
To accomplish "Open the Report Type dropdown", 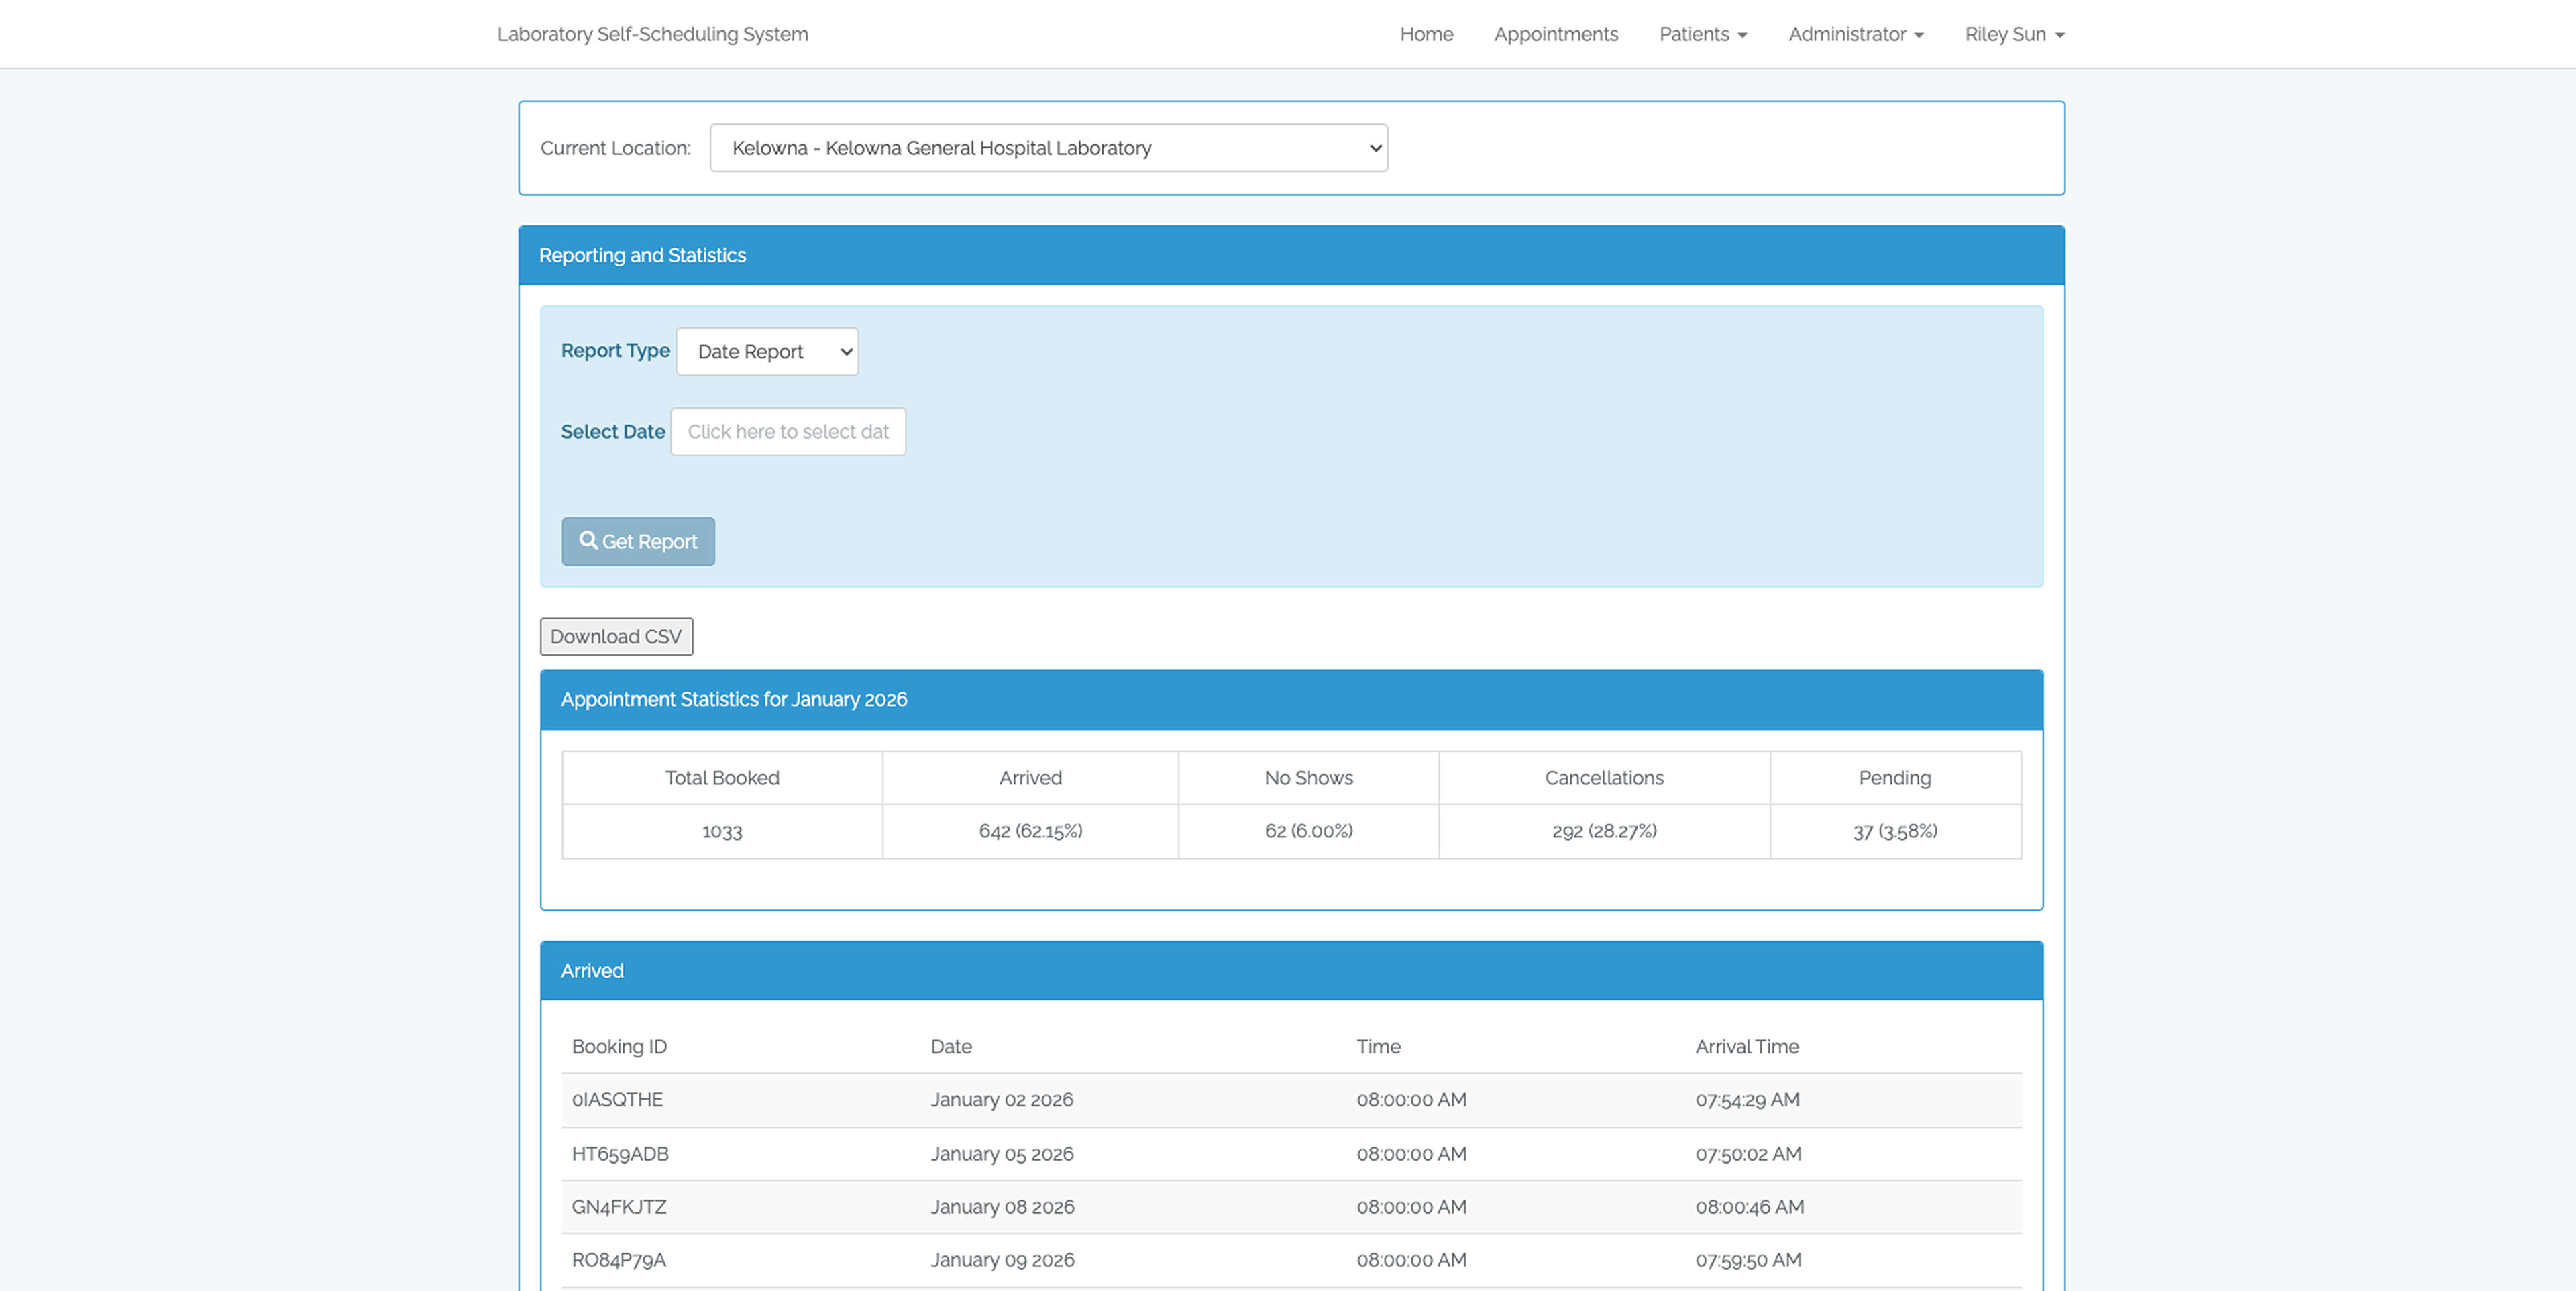I will click(x=767, y=352).
